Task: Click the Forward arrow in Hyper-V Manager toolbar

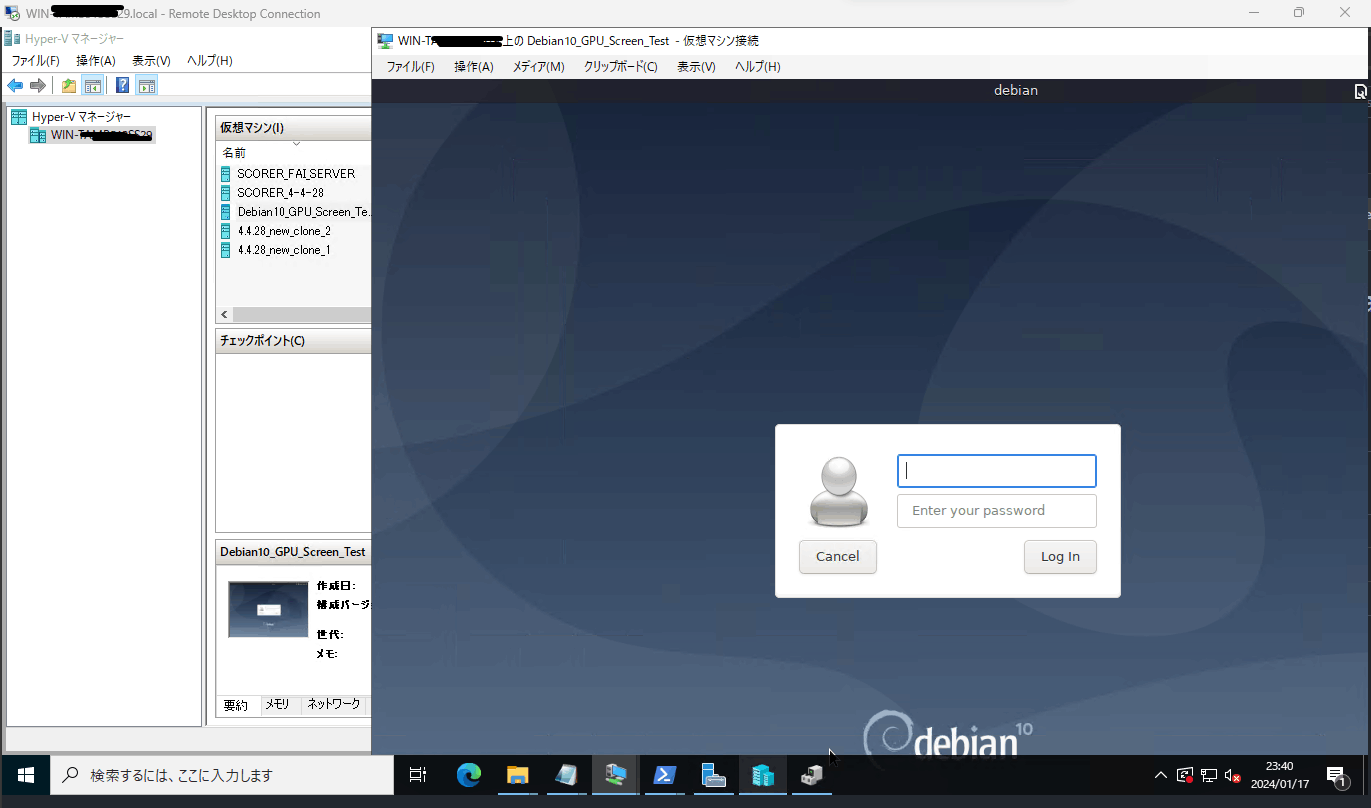Action: coord(38,86)
